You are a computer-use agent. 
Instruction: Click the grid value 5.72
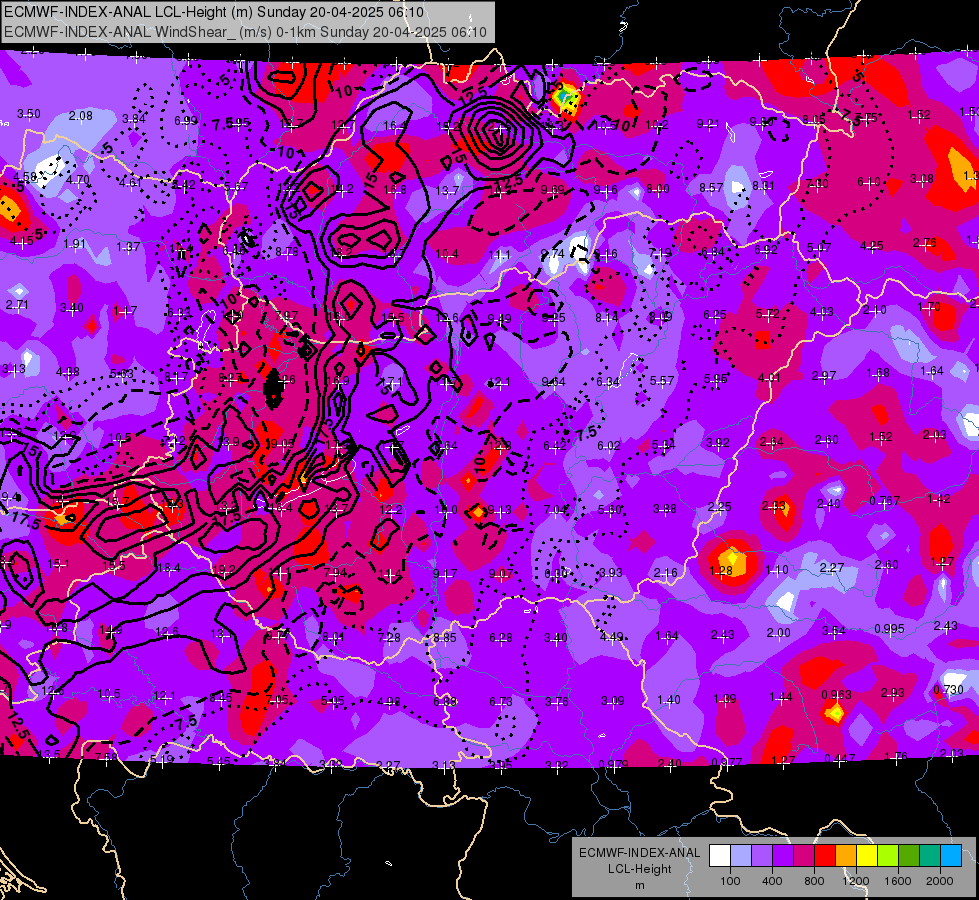pos(768,313)
